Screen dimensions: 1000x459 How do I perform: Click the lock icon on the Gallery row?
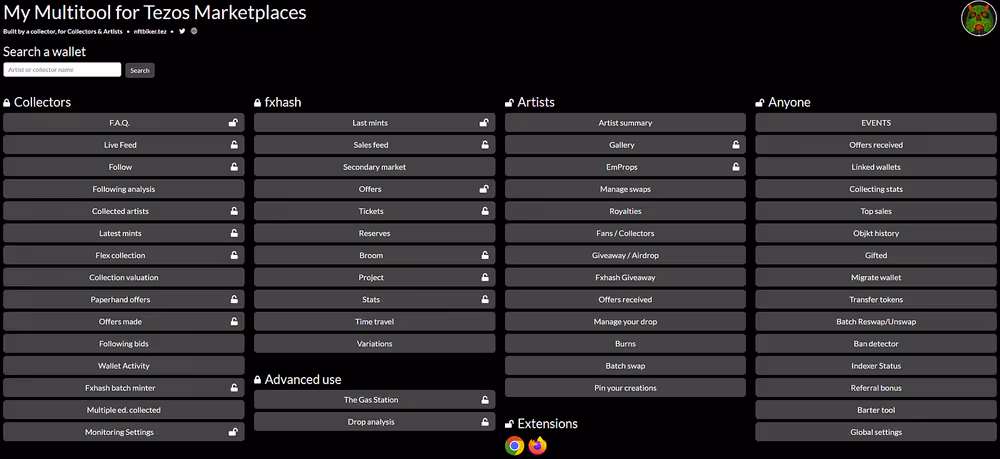coord(735,145)
